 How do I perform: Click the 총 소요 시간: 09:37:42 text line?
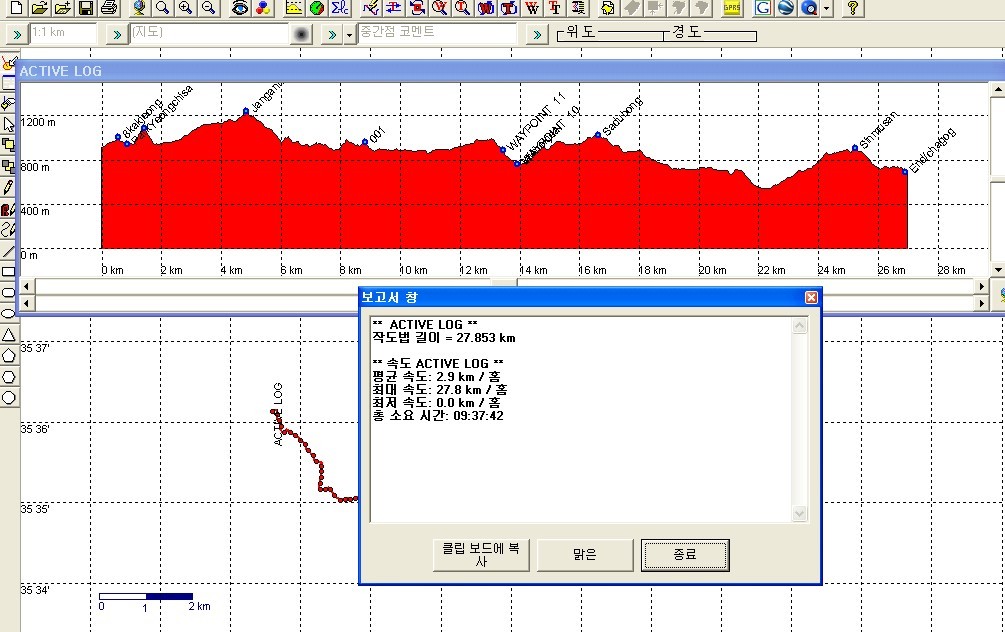coord(438,416)
